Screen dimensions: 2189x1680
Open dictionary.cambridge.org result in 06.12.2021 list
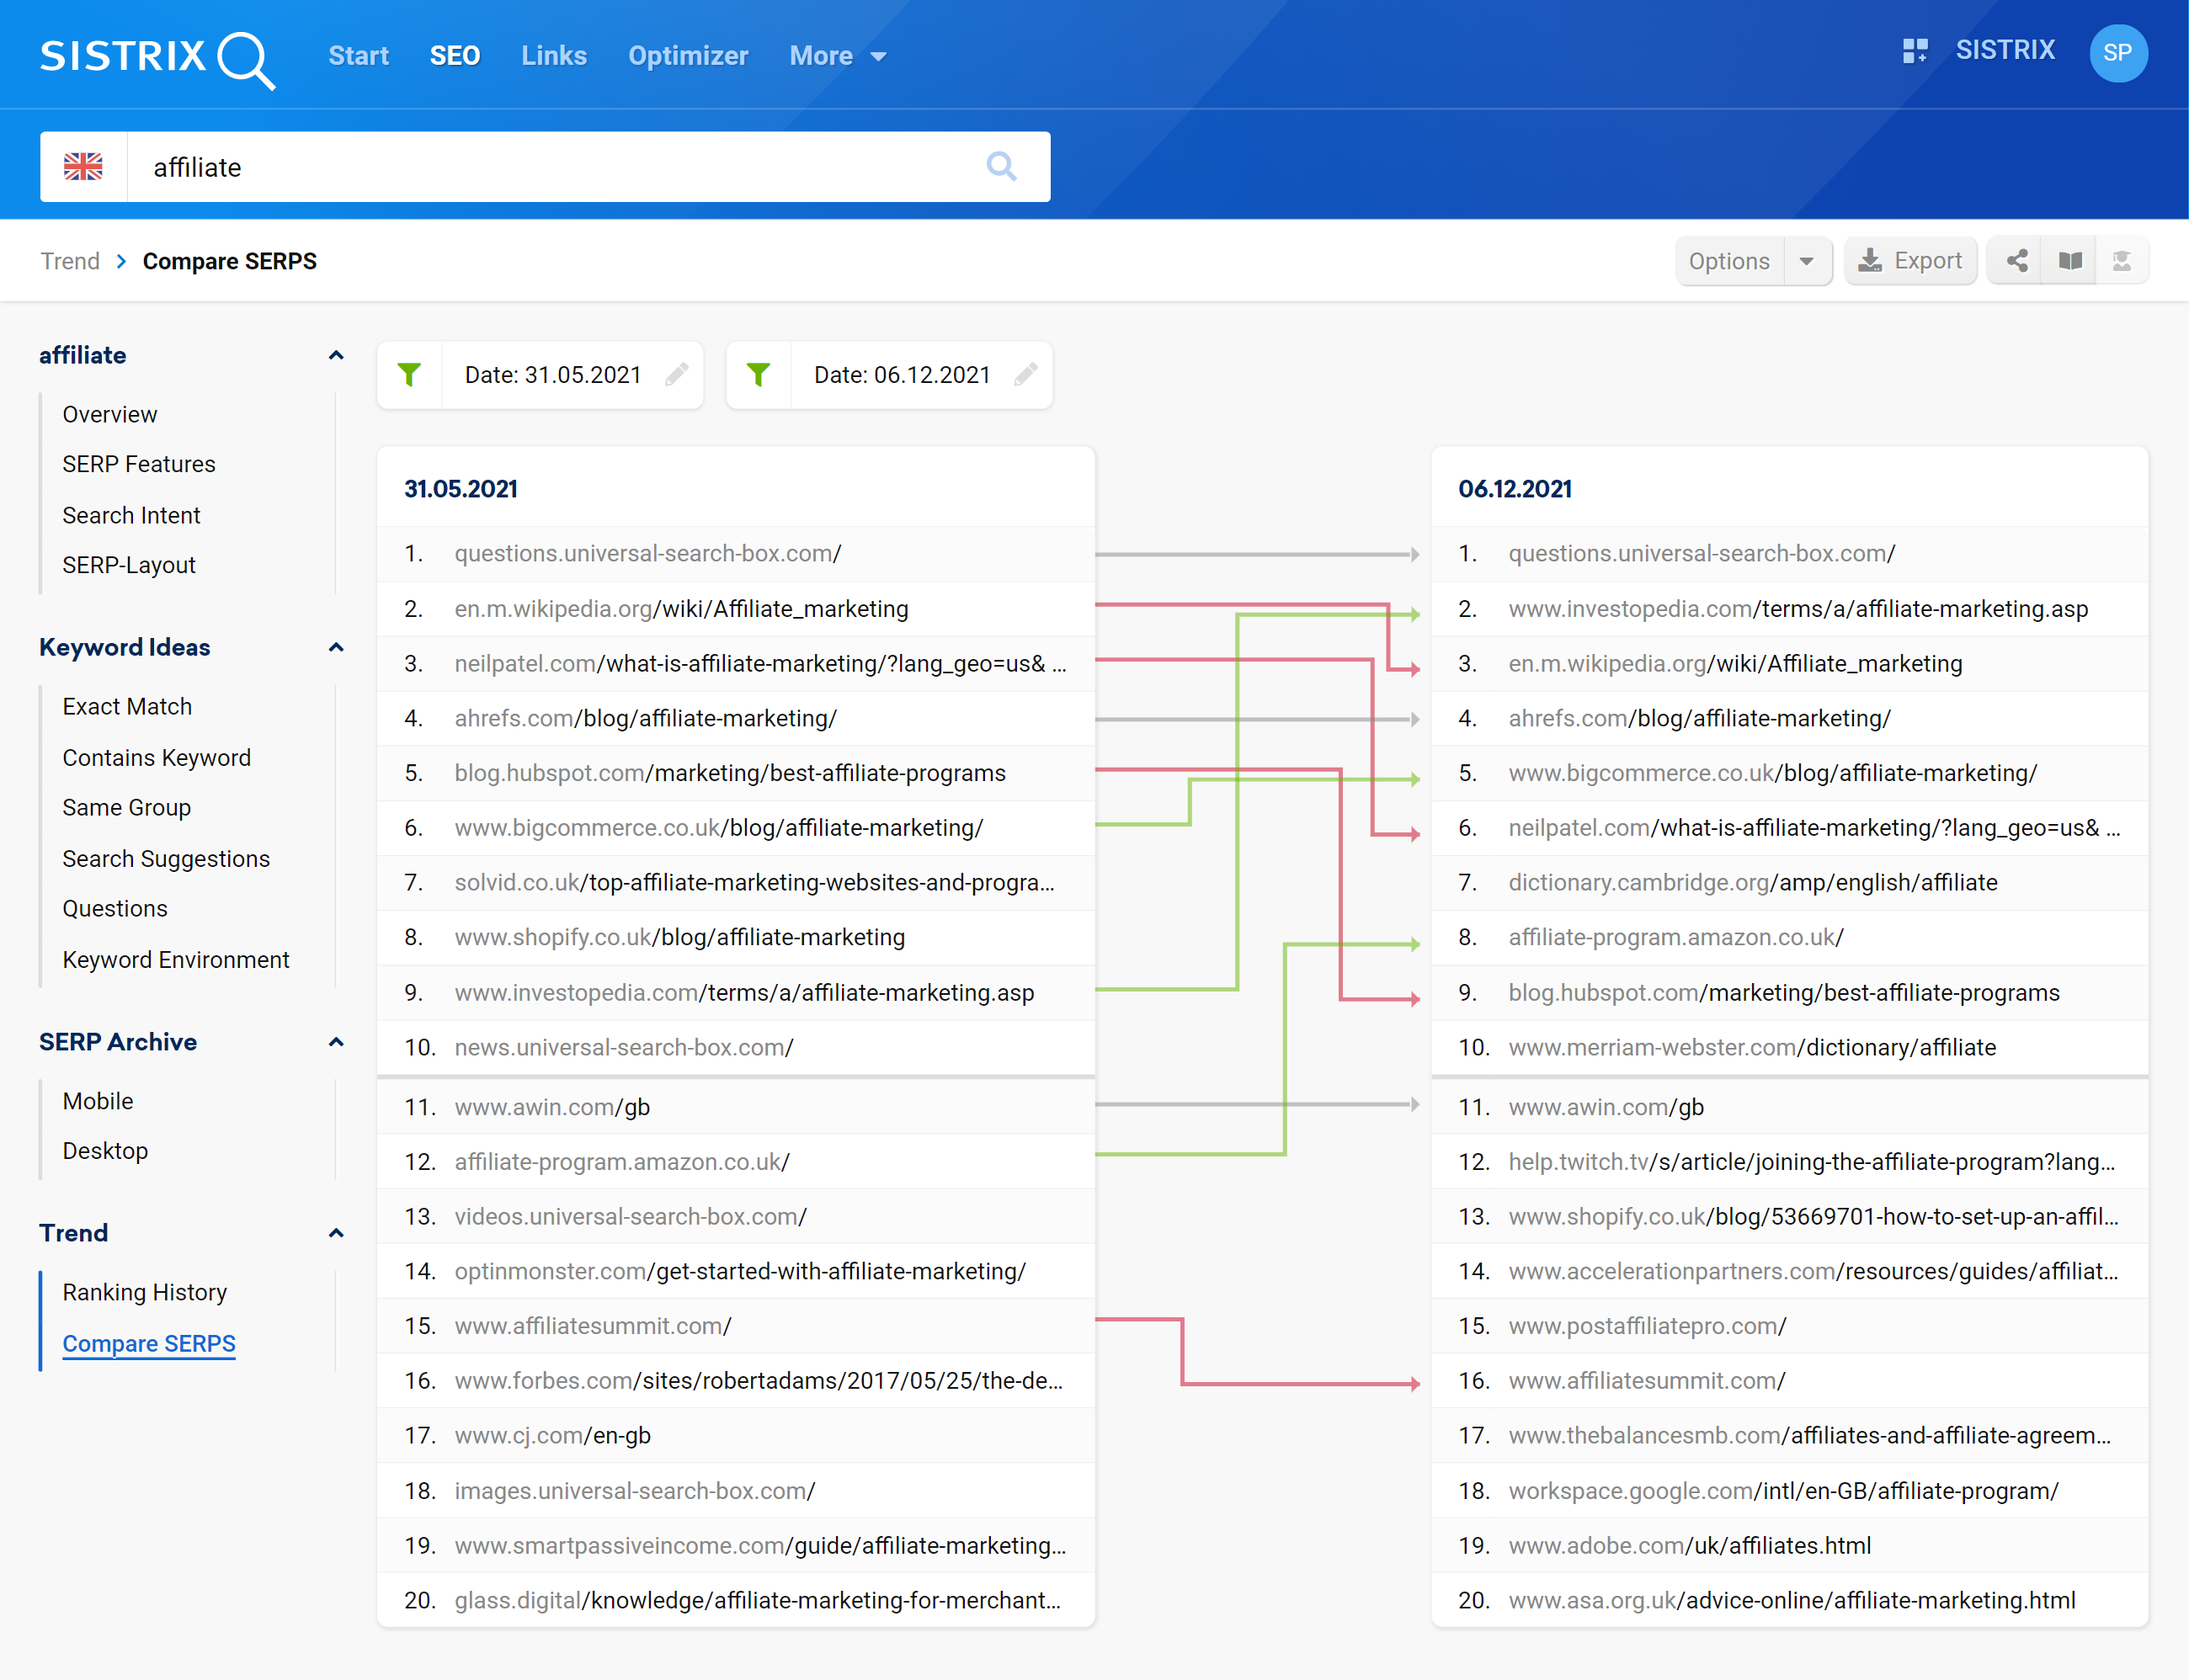[x=1753, y=882]
